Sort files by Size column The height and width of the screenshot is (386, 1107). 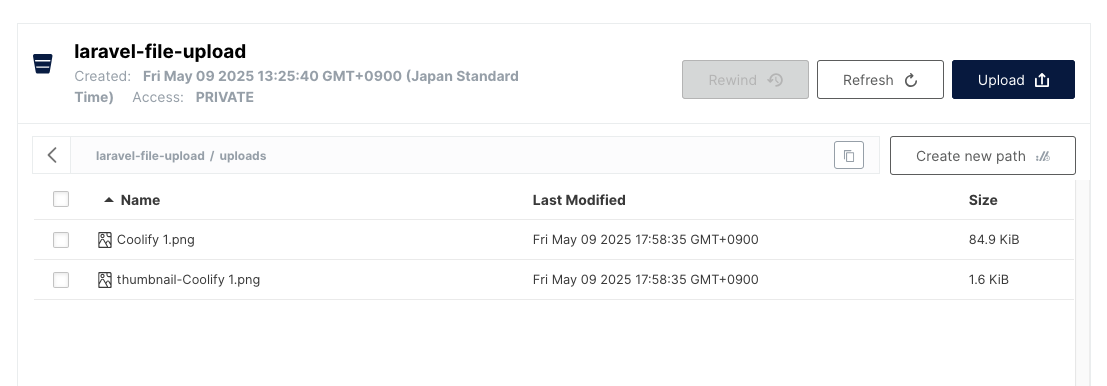pyautogui.click(x=983, y=200)
